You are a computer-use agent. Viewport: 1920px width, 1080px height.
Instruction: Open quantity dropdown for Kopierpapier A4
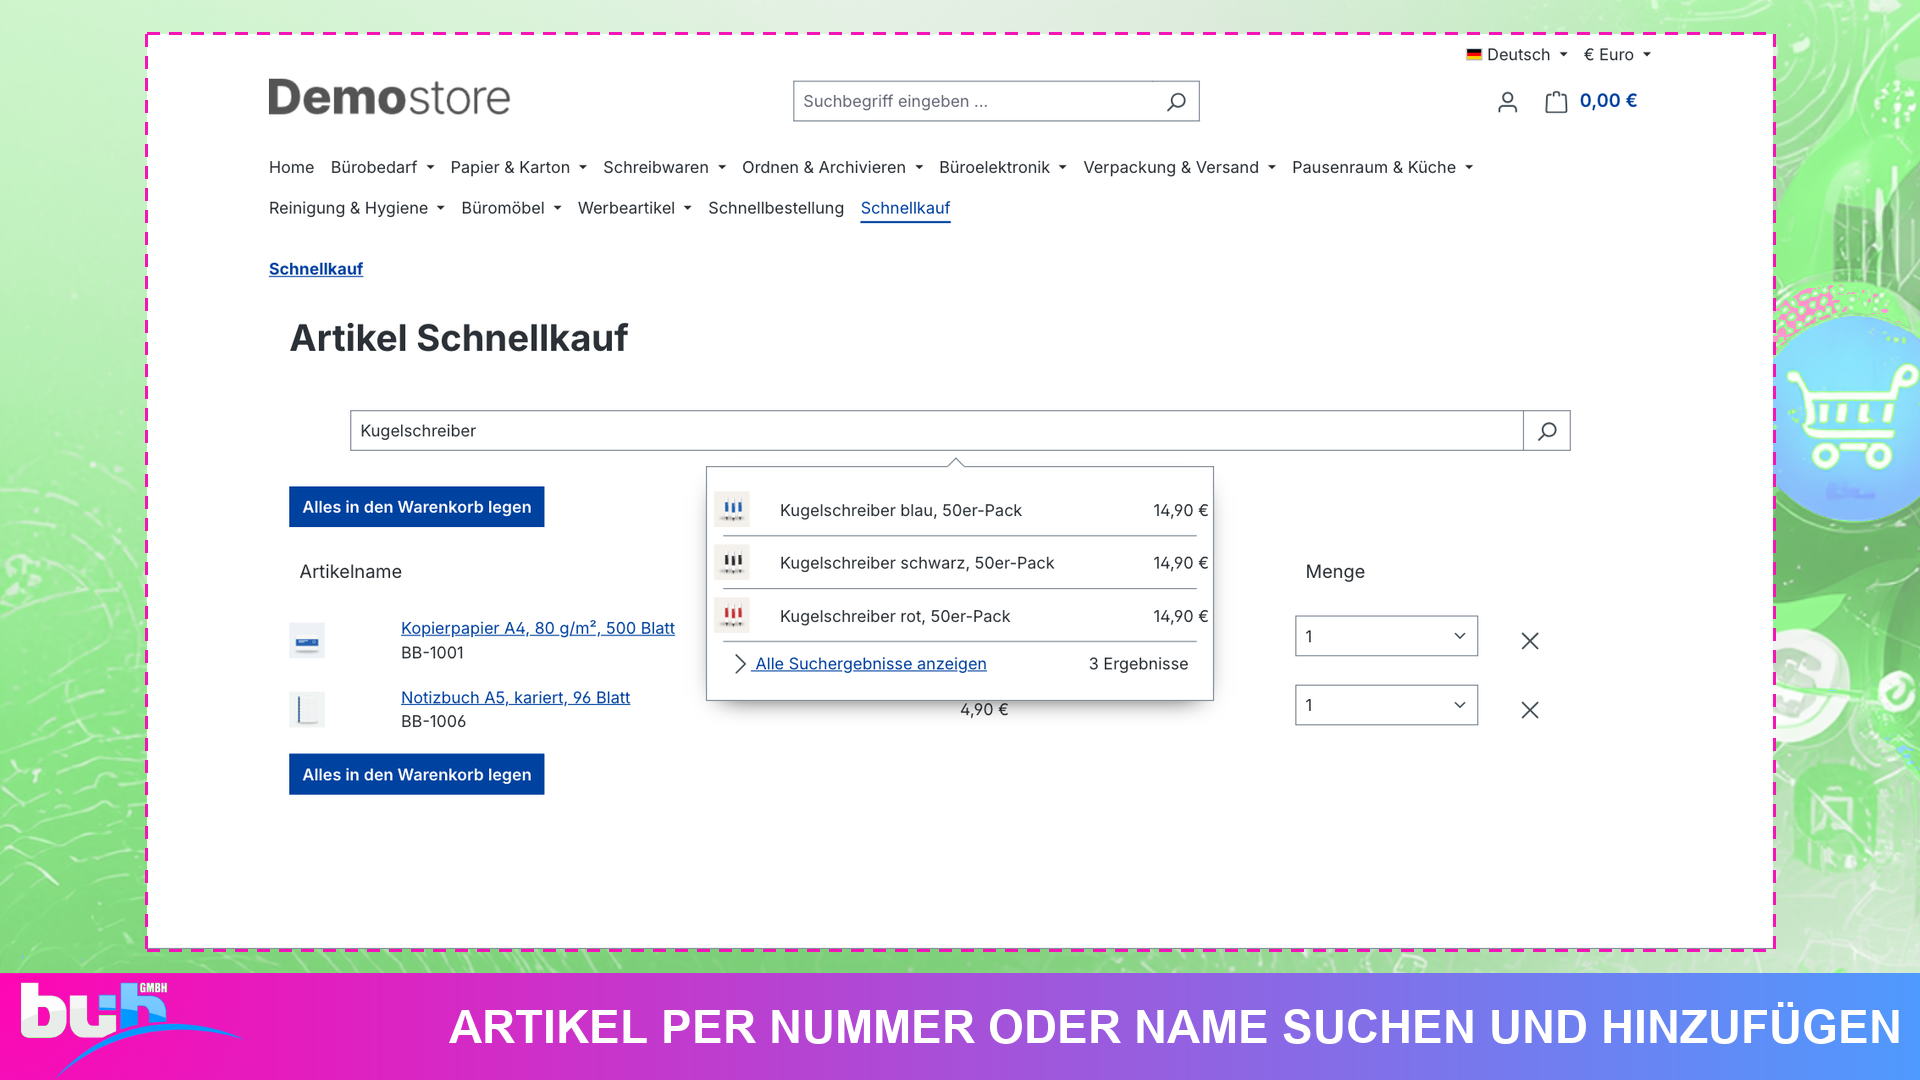click(x=1386, y=636)
